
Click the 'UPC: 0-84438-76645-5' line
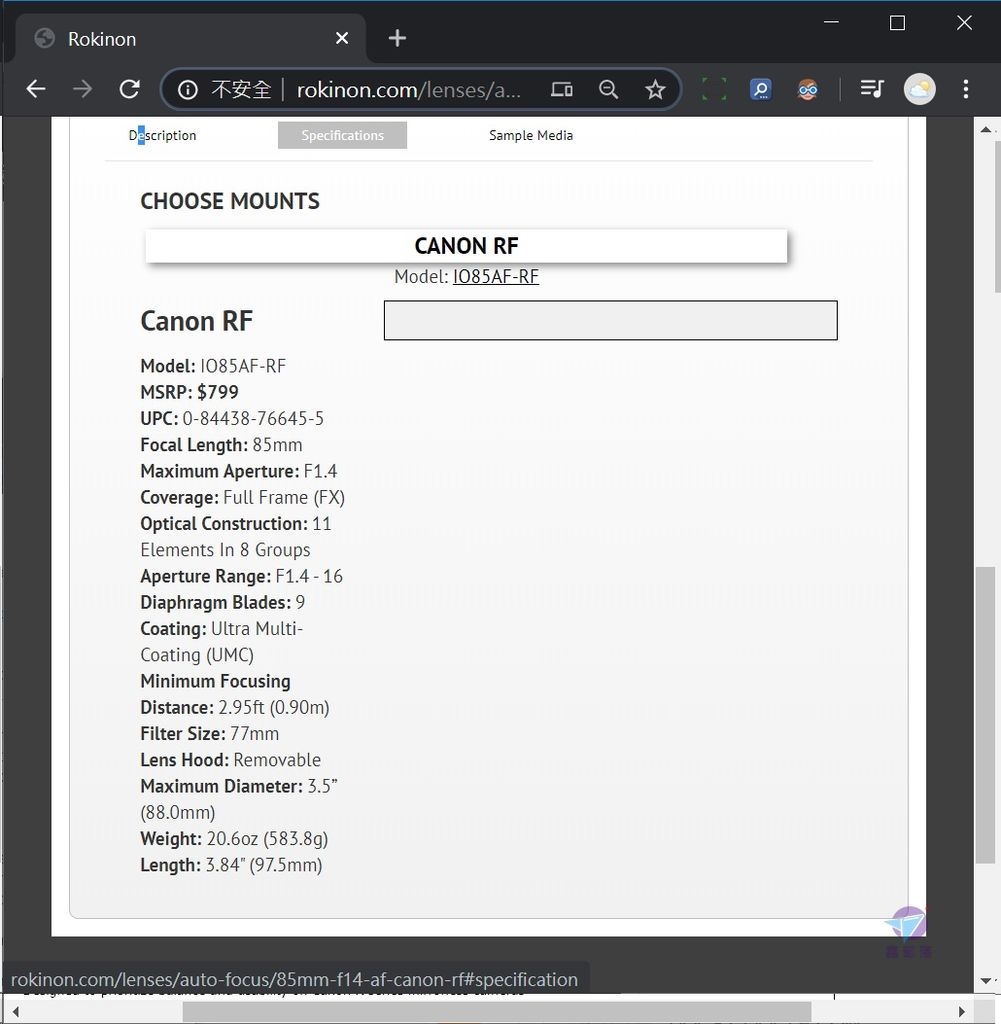(232, 419)
